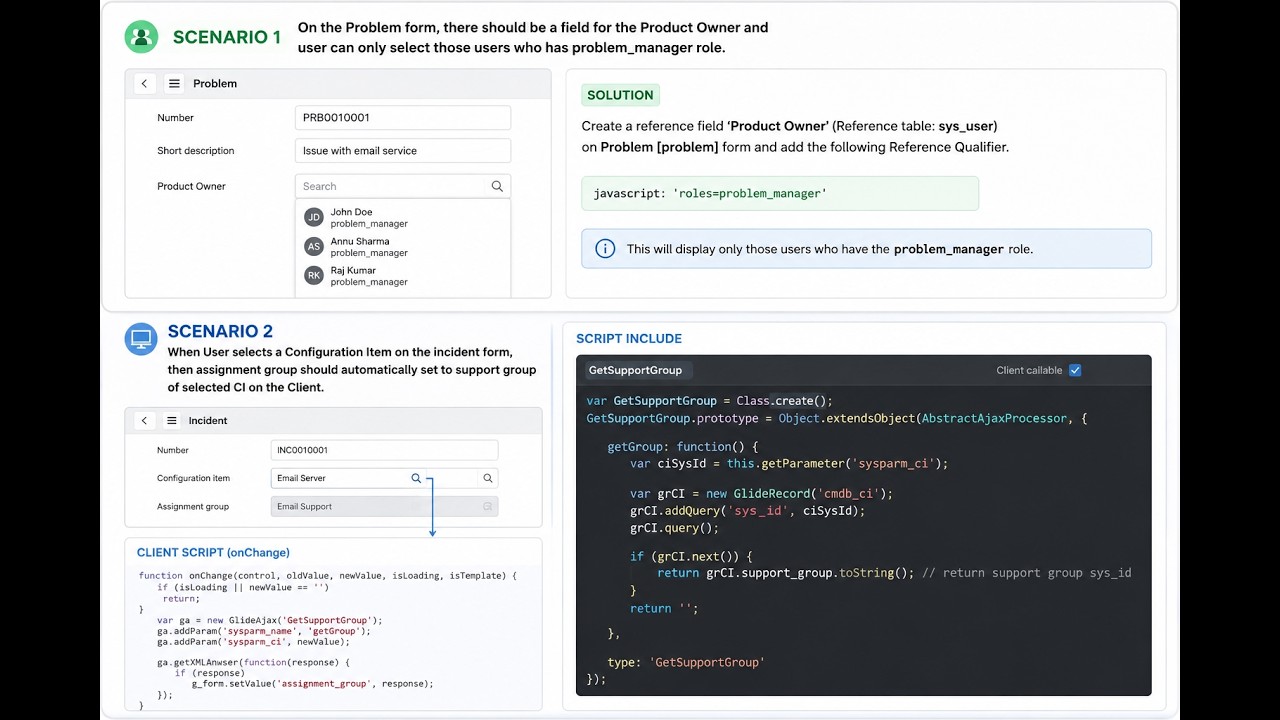Image resolution: width=1280 pixels, height=720 pixels.
Task: Click the Incident form title
Action: [208, 421]
